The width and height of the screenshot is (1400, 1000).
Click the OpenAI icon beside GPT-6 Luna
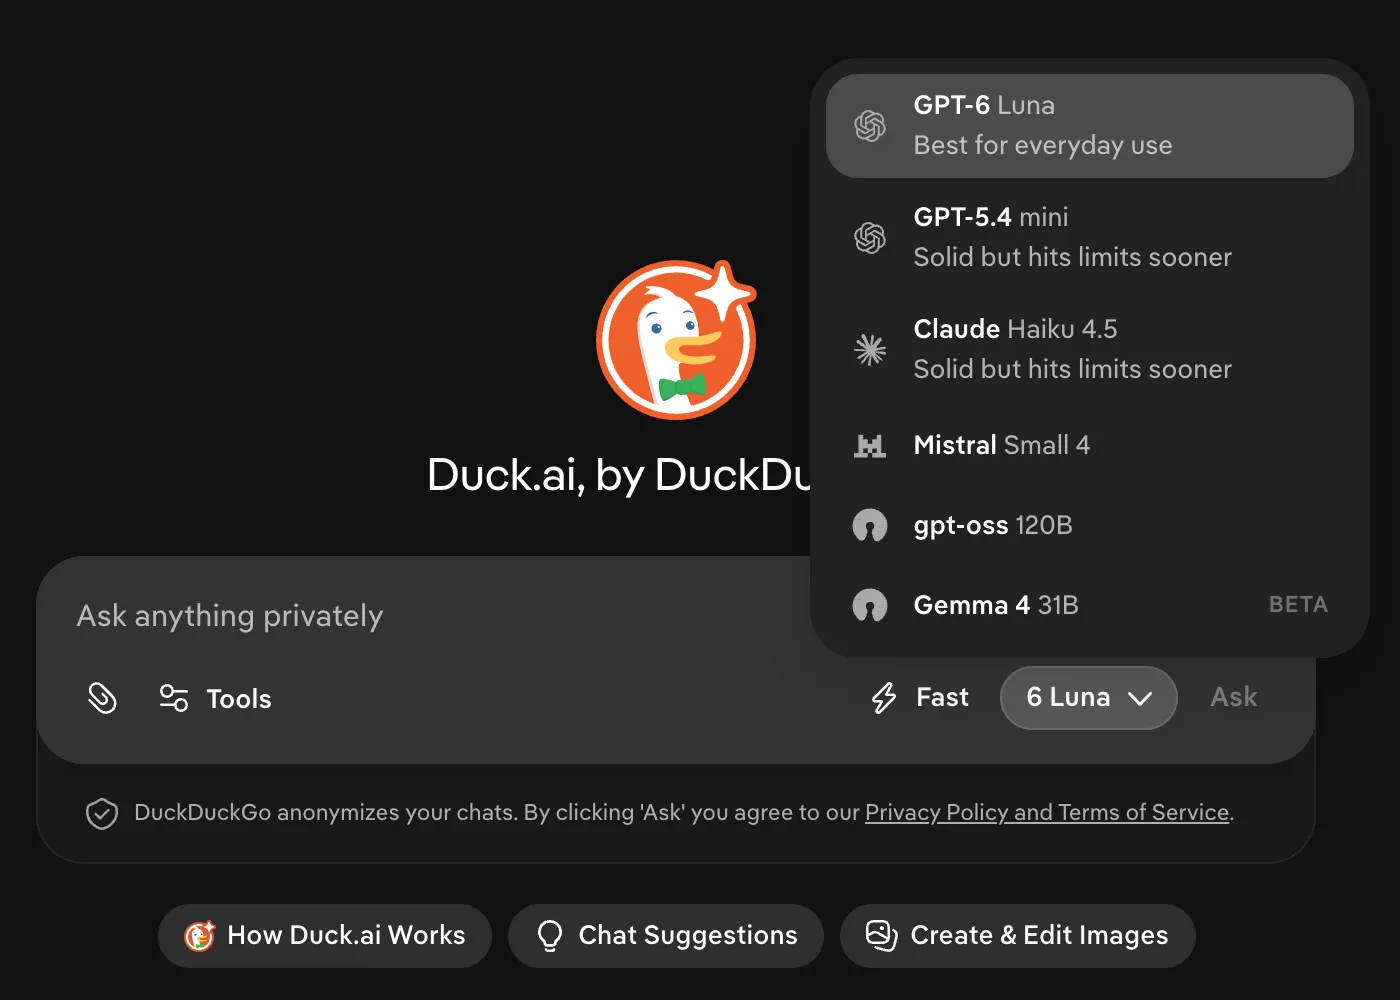click(x=870, y=126)
